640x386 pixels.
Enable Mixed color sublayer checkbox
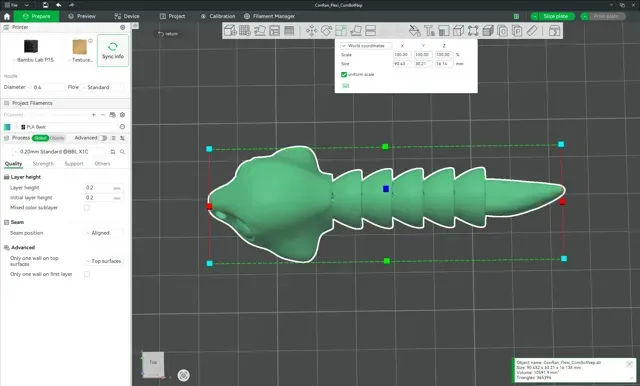tap(87, 208)
